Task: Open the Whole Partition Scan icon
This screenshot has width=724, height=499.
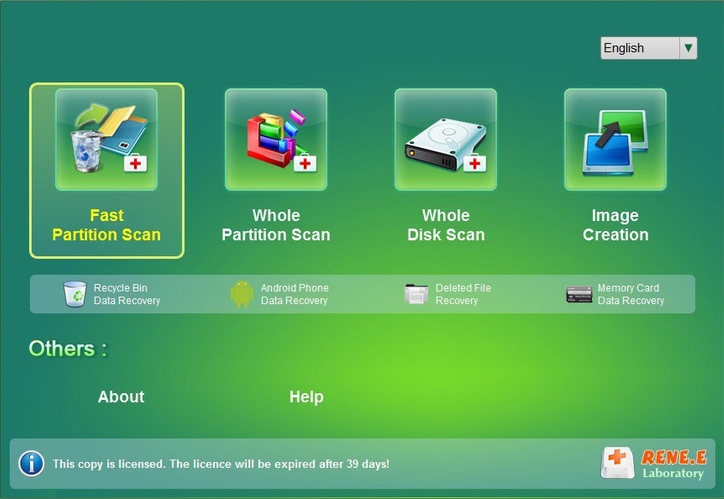Action: tap(276, 140)
